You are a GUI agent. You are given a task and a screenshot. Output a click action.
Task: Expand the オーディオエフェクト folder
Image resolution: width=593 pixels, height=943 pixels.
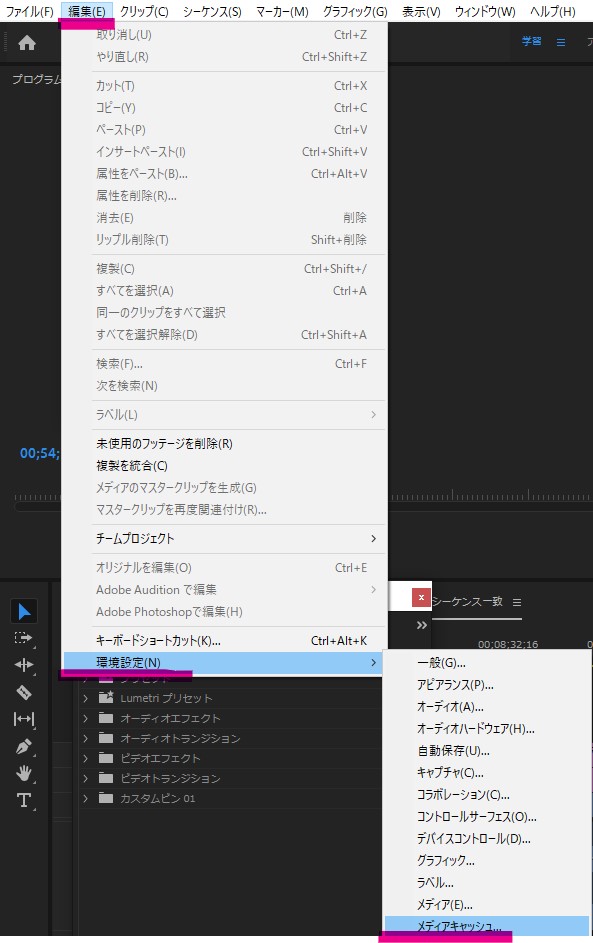point(85,718)
